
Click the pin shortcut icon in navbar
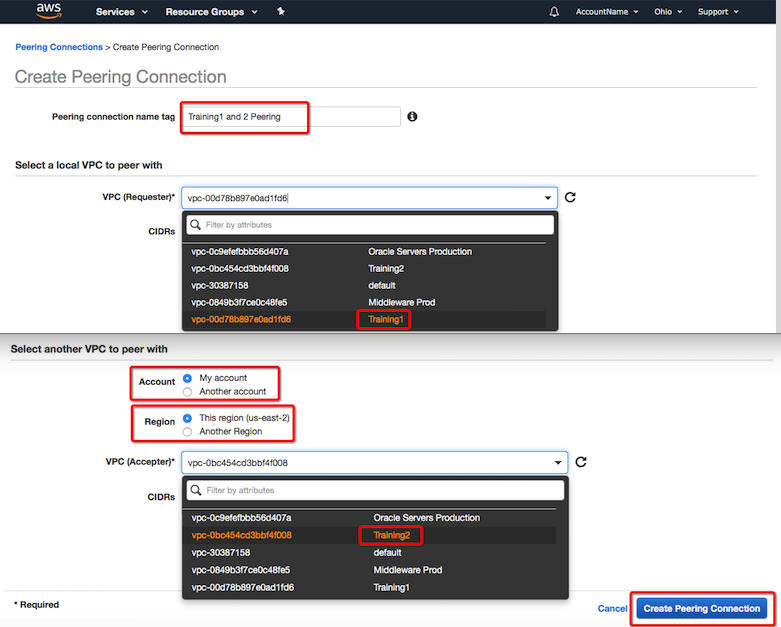pos(281,12)
